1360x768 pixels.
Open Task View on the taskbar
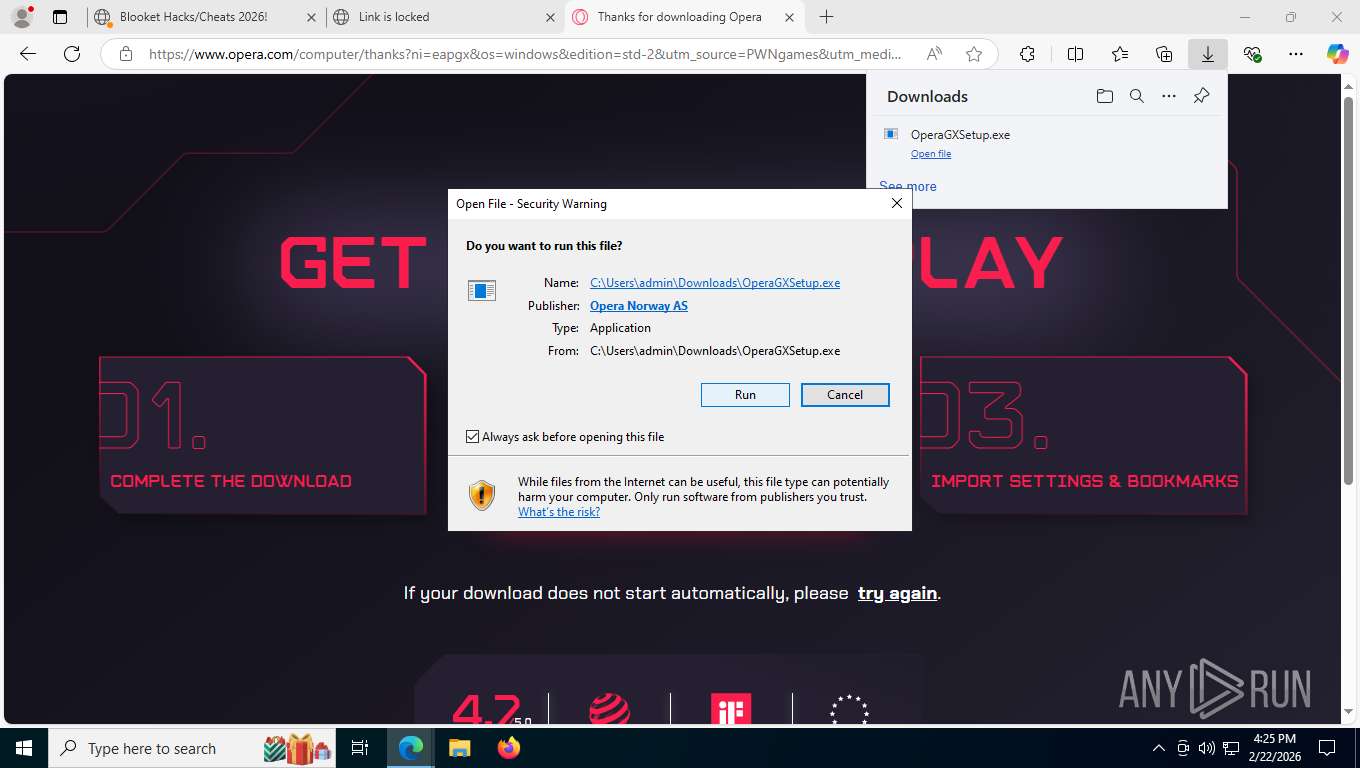[x=360, y=748]
